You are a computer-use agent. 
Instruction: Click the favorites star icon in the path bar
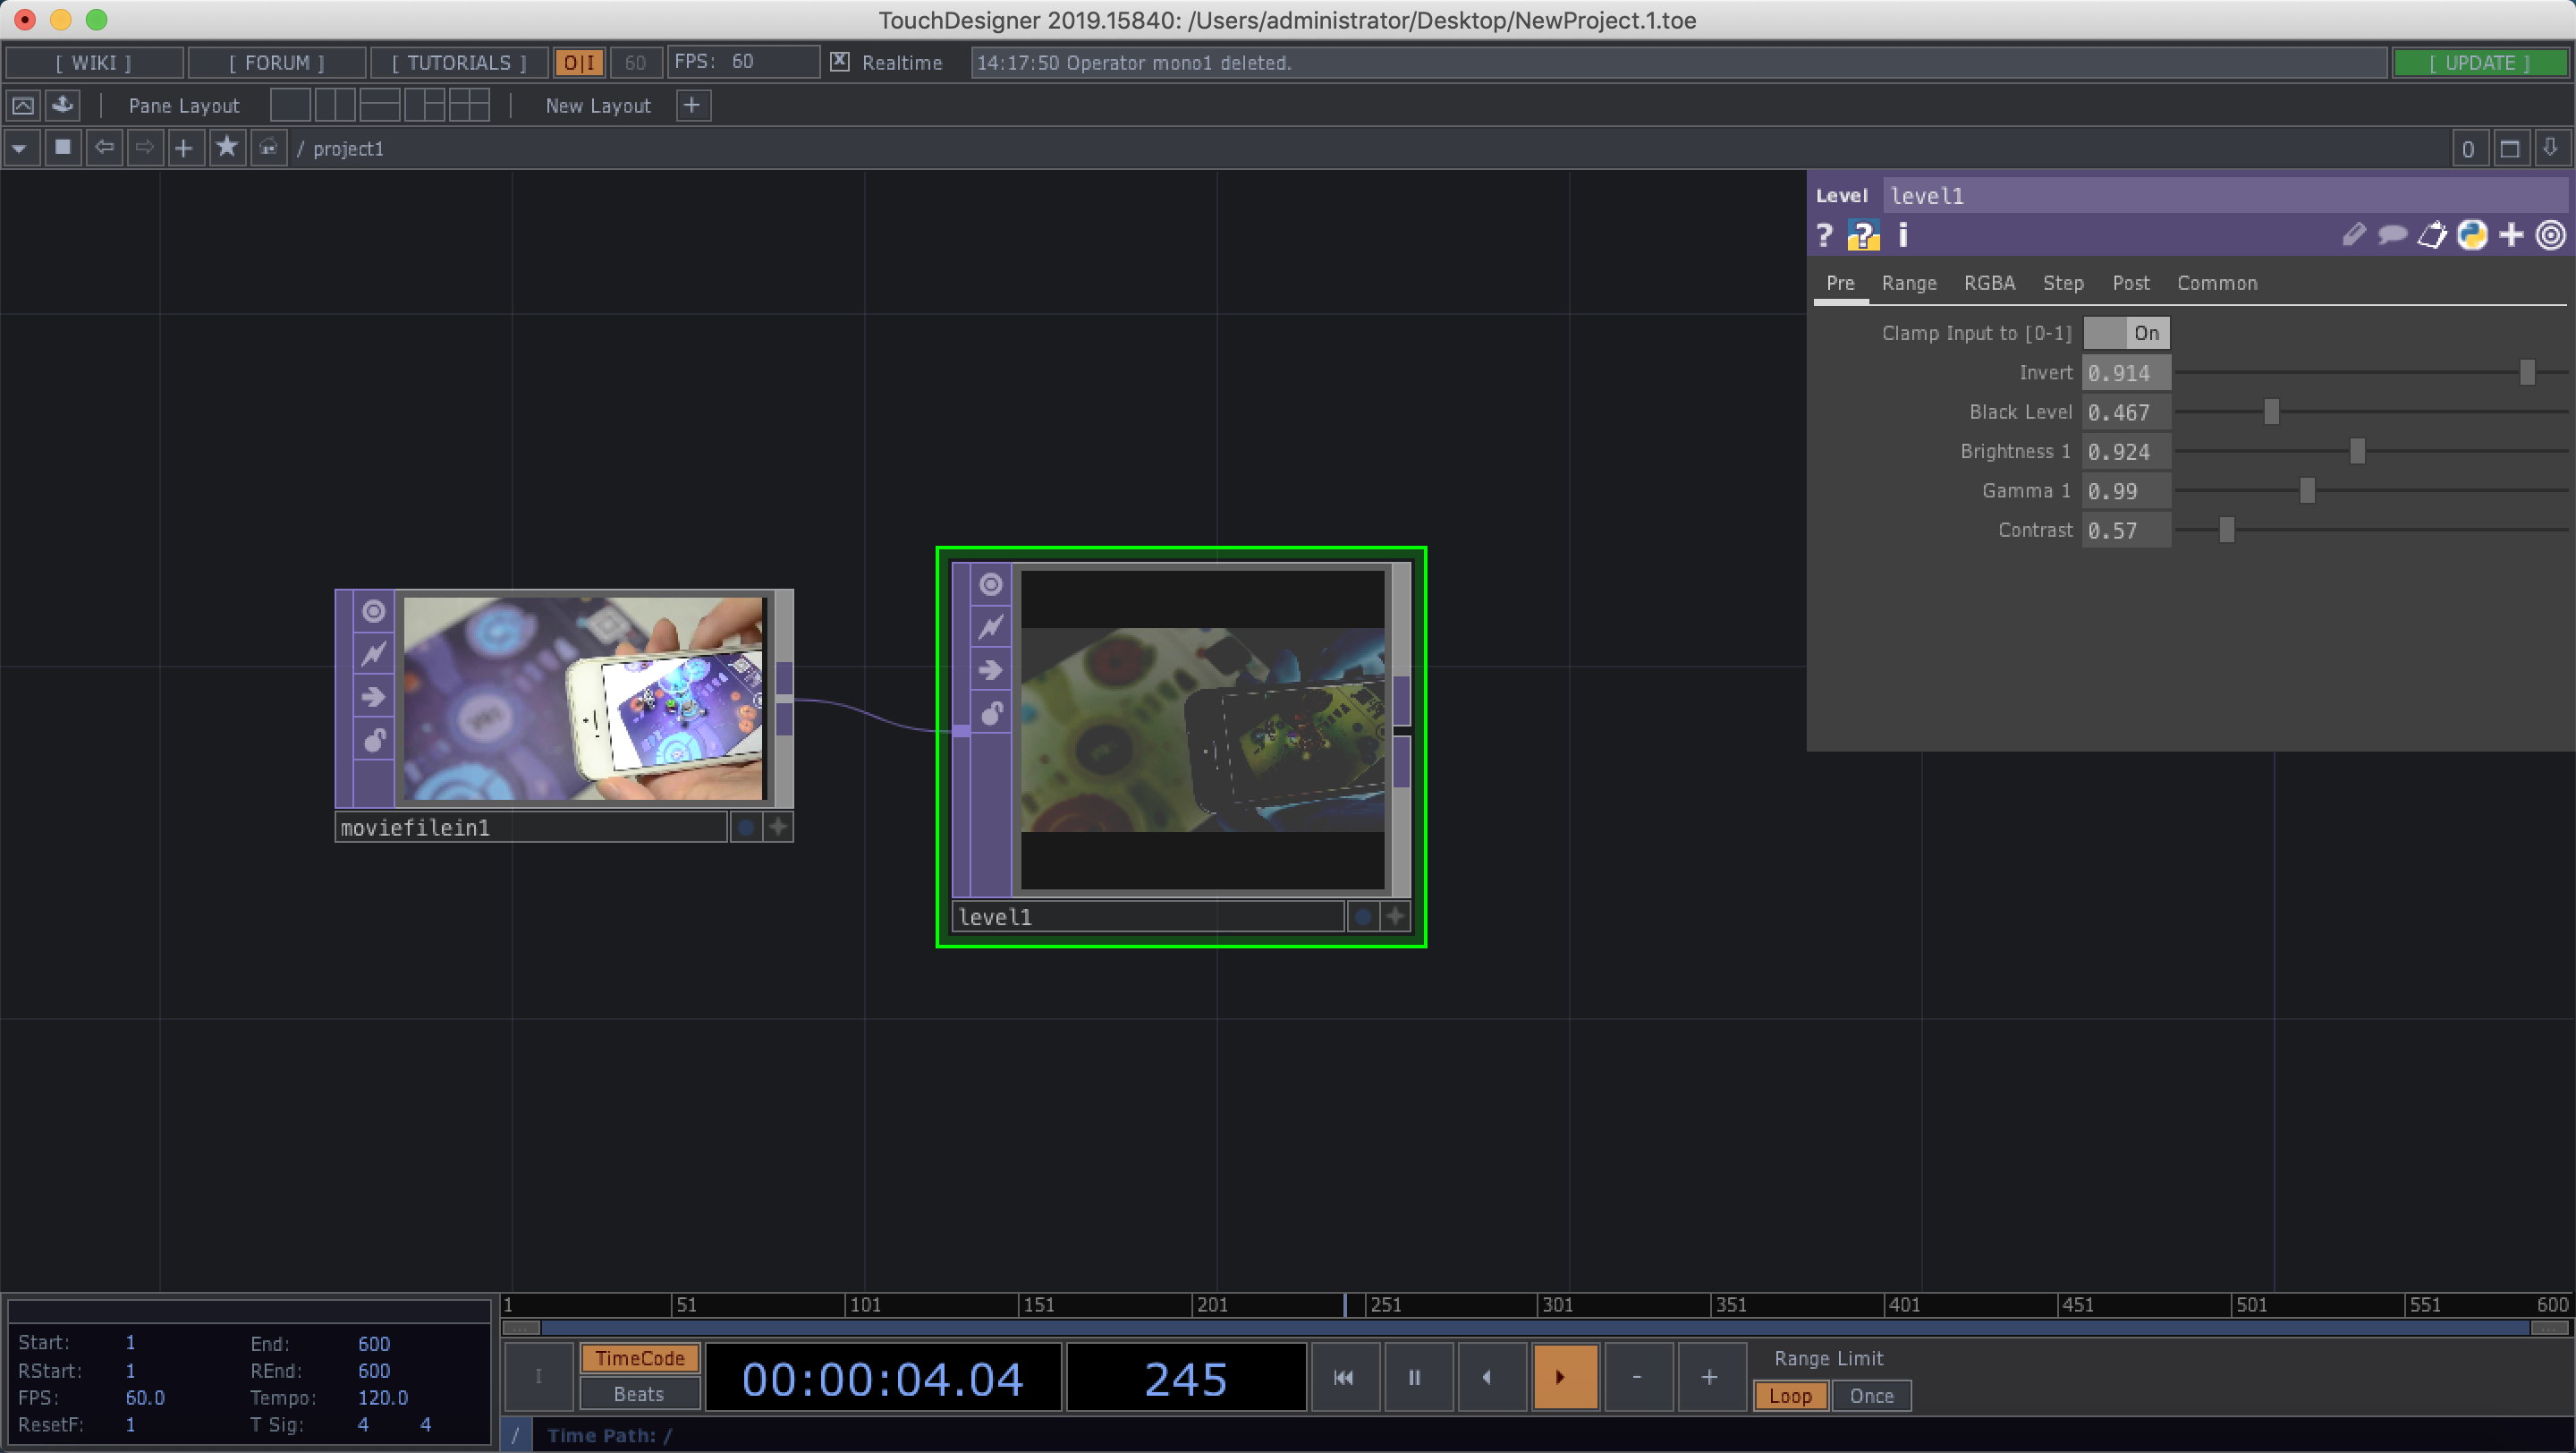(227, 147)
